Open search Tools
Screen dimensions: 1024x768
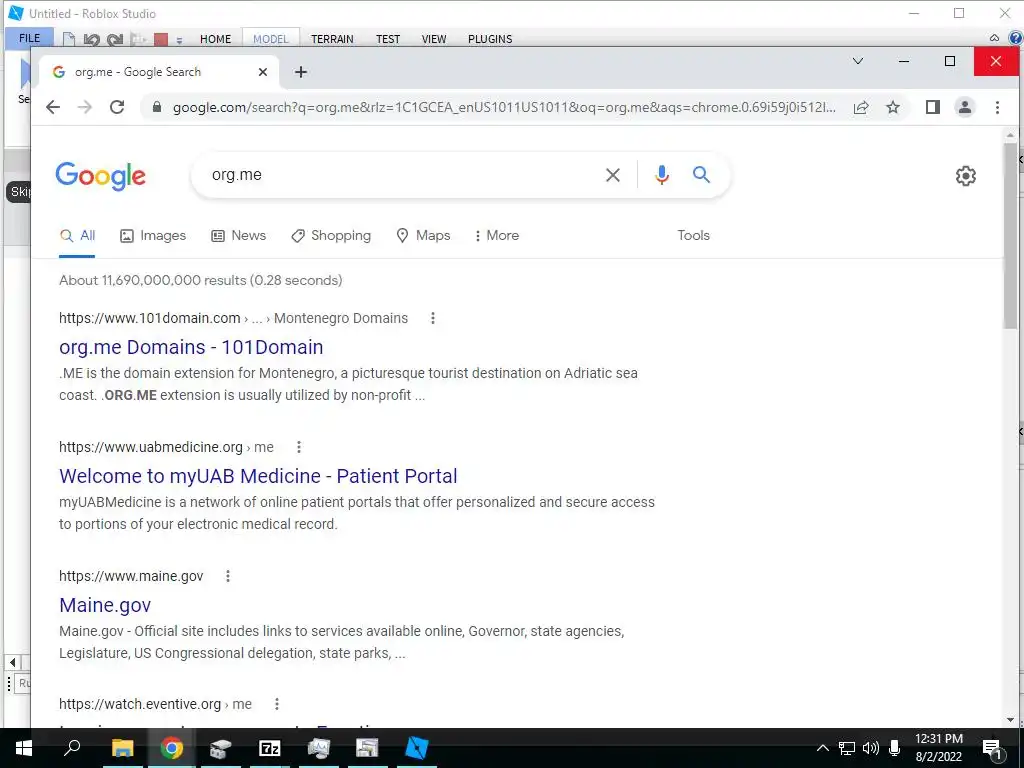(x=694, y=235)
